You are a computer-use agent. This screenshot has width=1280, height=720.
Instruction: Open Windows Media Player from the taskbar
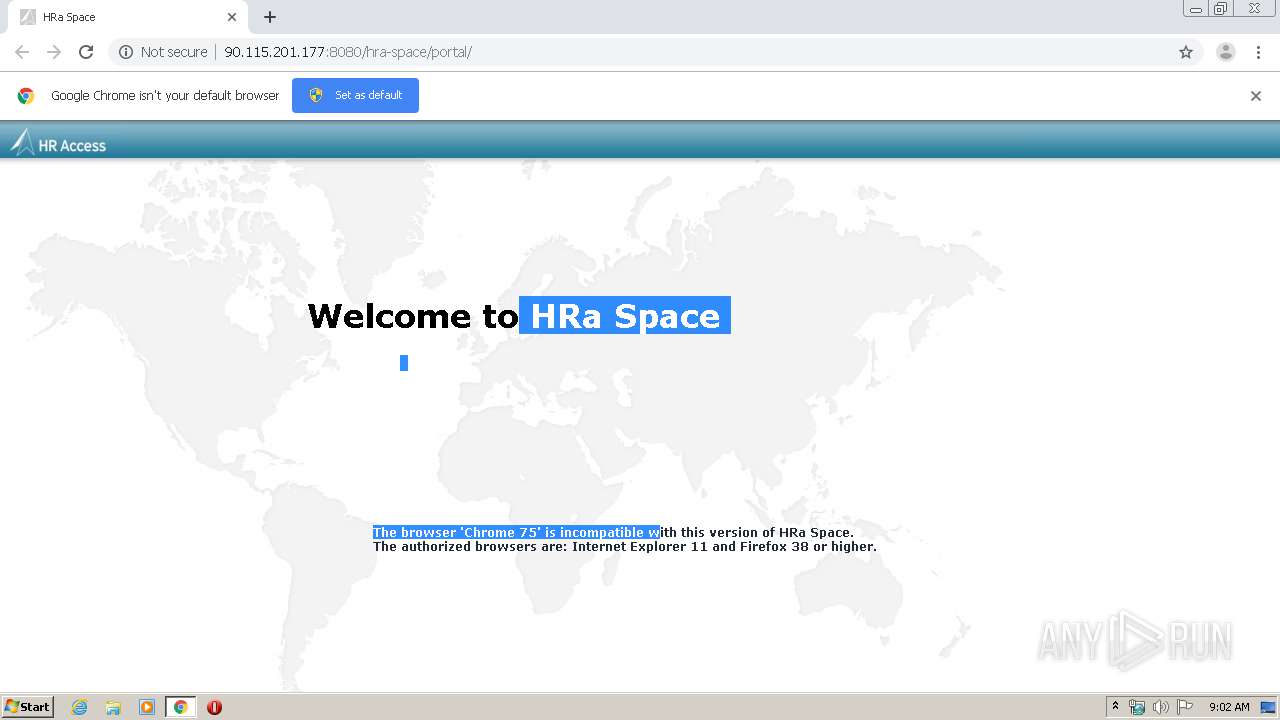(x=146, y=707)
